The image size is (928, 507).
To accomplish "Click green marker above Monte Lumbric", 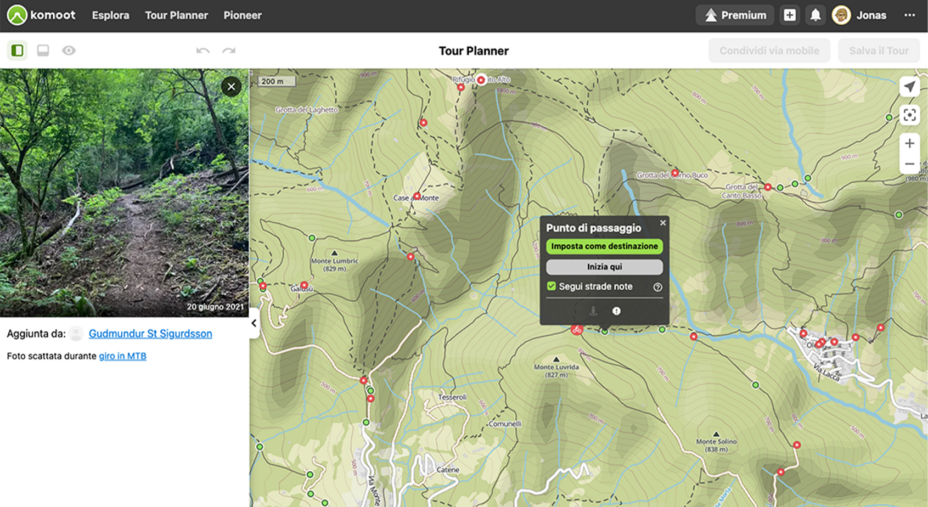I will pyautogui.click(x=312, y=238).
